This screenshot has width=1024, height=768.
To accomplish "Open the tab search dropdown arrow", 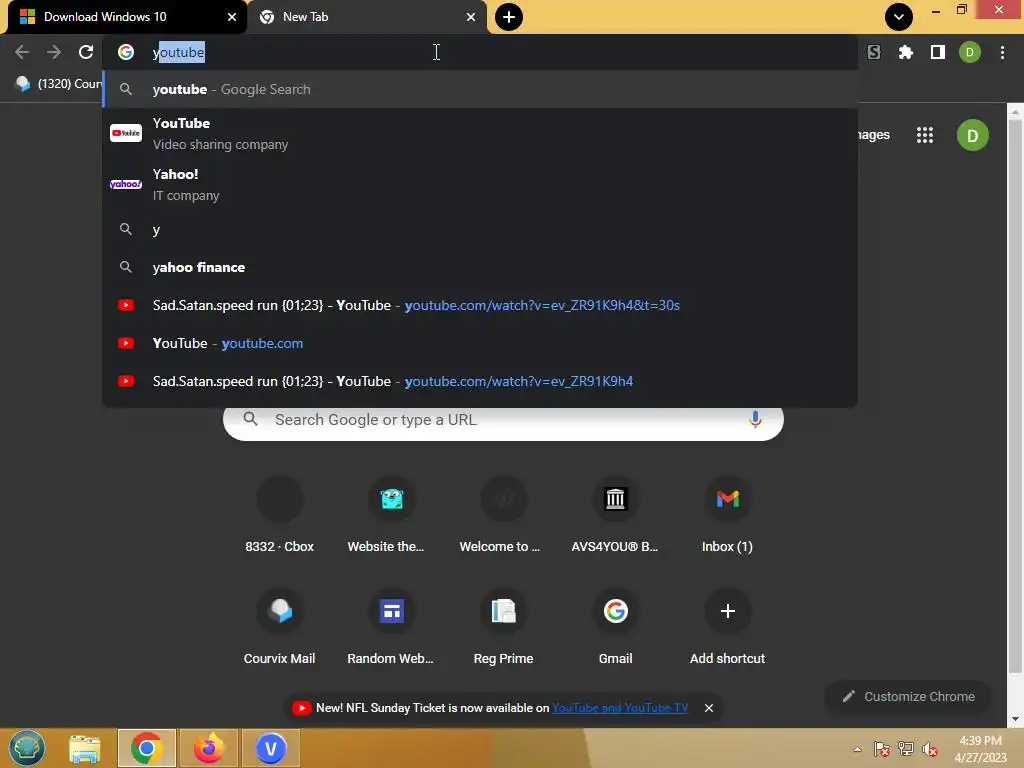I will [x=899, y=17].
